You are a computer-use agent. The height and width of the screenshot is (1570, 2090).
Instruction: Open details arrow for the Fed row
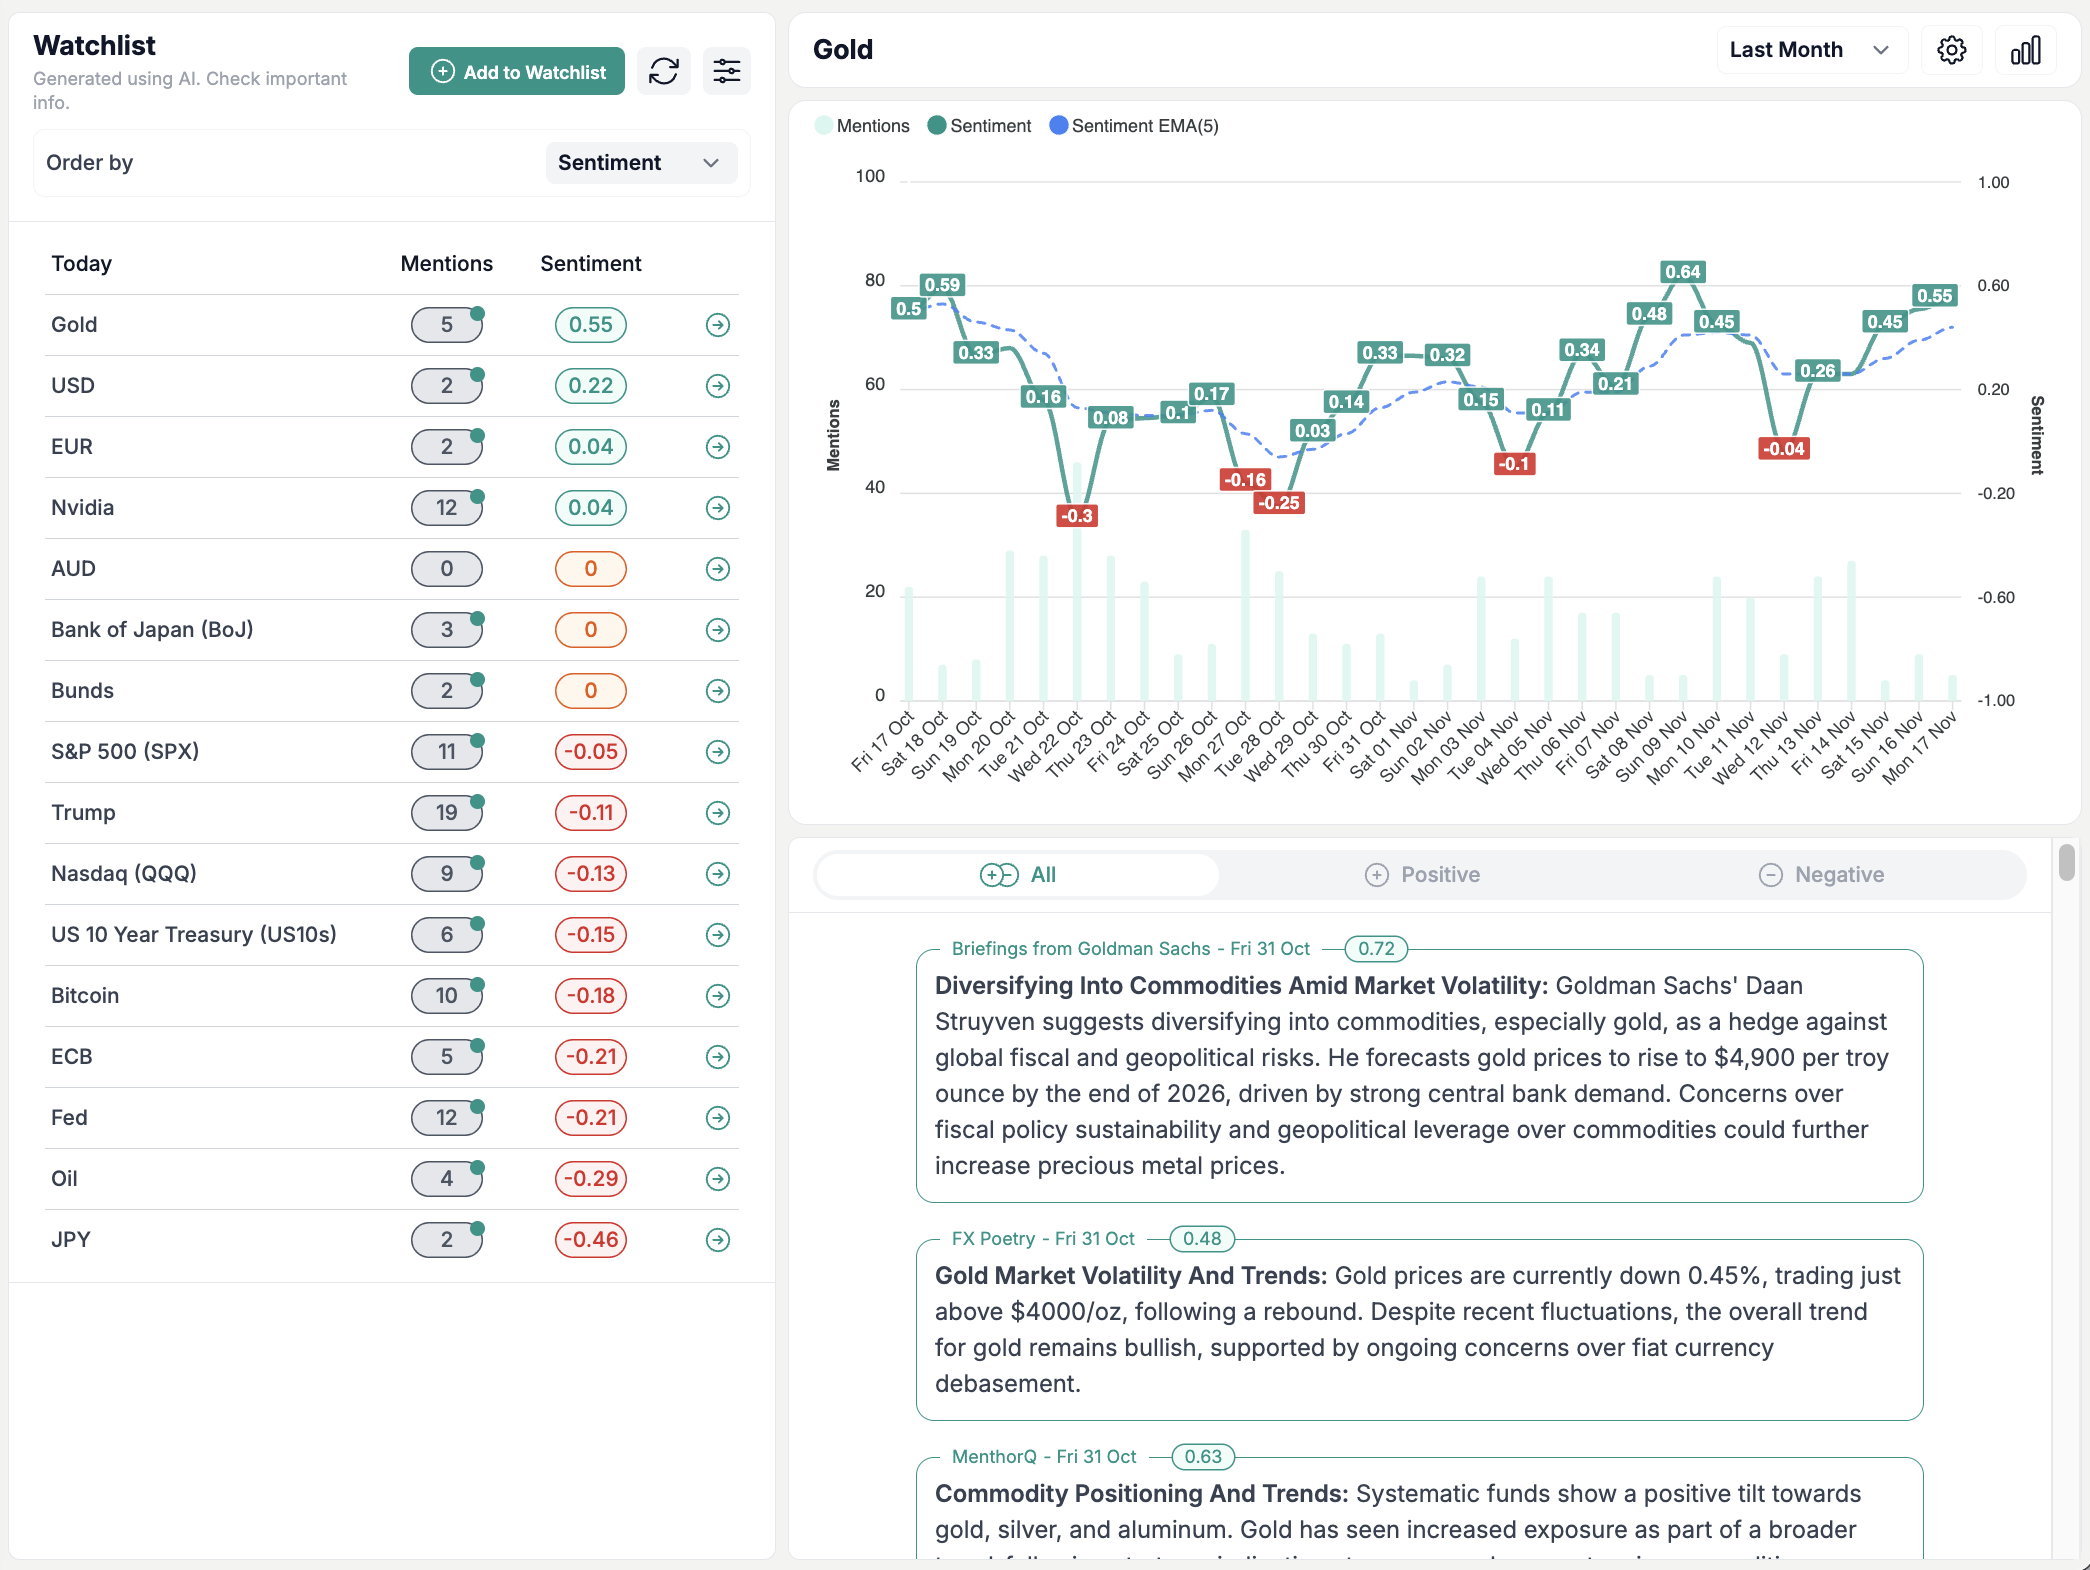click(x=718, y=1118)
